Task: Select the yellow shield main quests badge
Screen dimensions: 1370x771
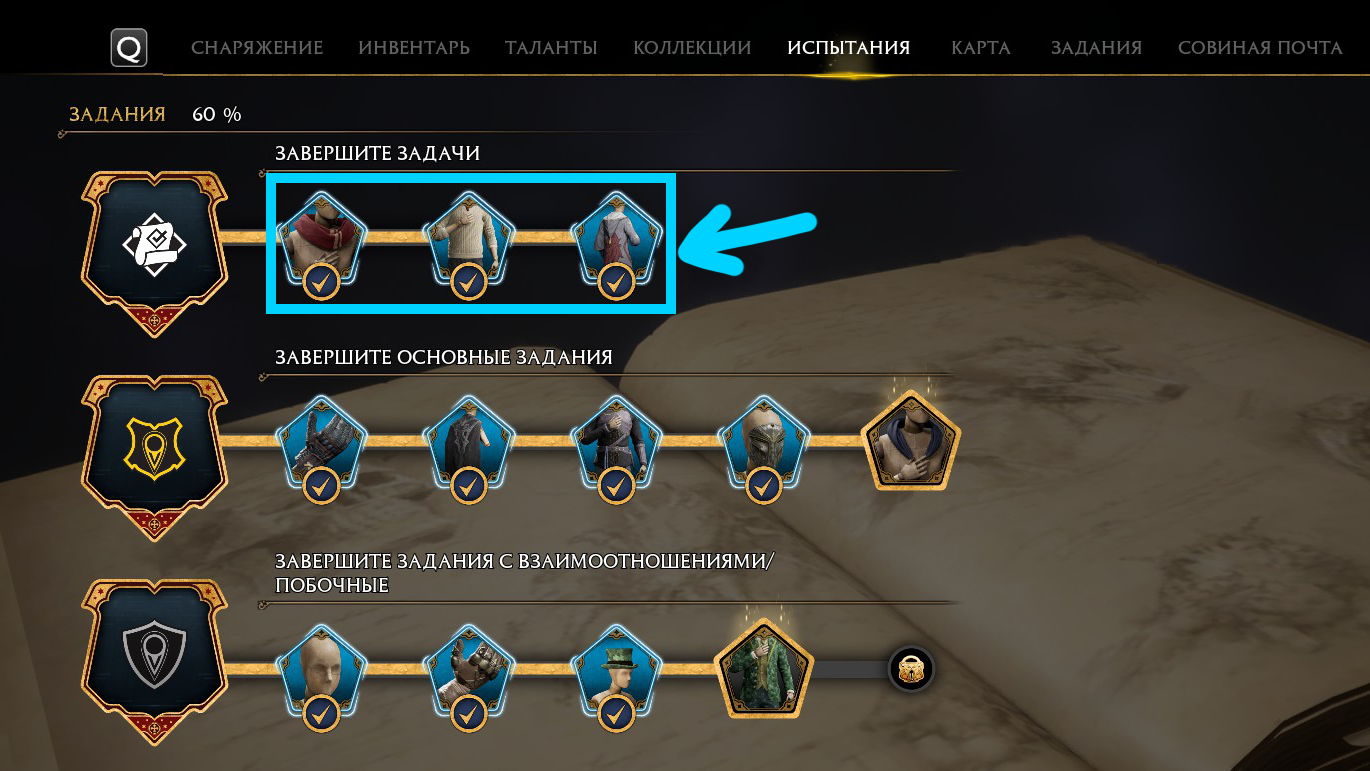Action: click(x=155, y=455)
